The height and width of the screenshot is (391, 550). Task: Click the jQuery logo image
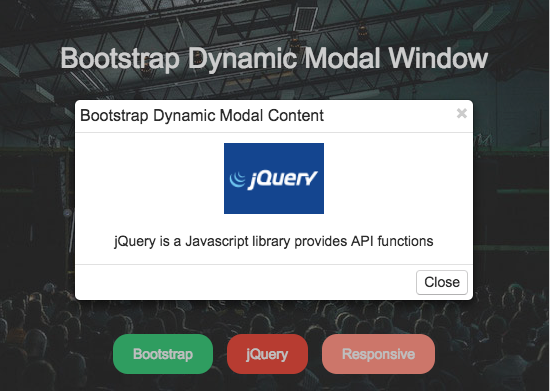click(x=274, y=178)
